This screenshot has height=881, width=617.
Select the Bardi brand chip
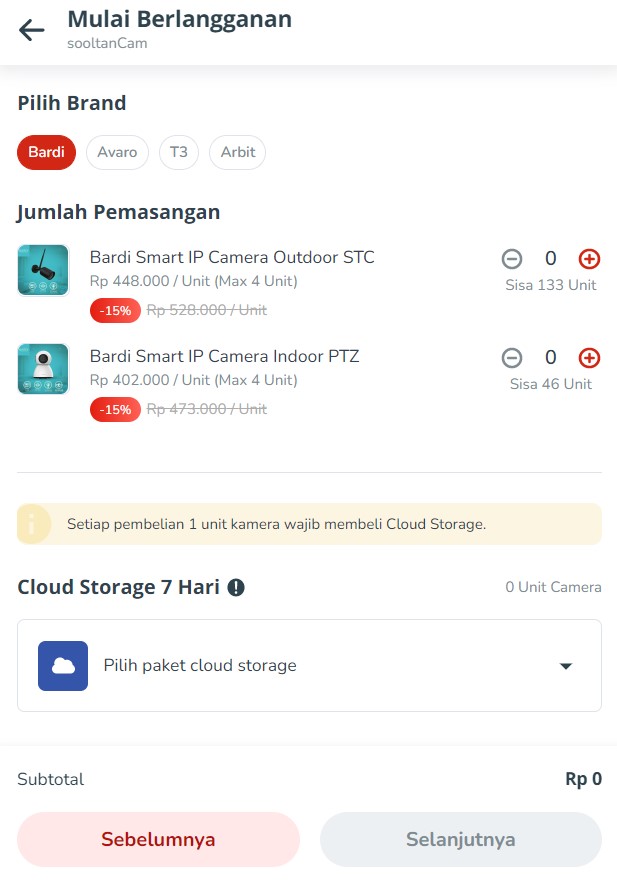point(46,152)
